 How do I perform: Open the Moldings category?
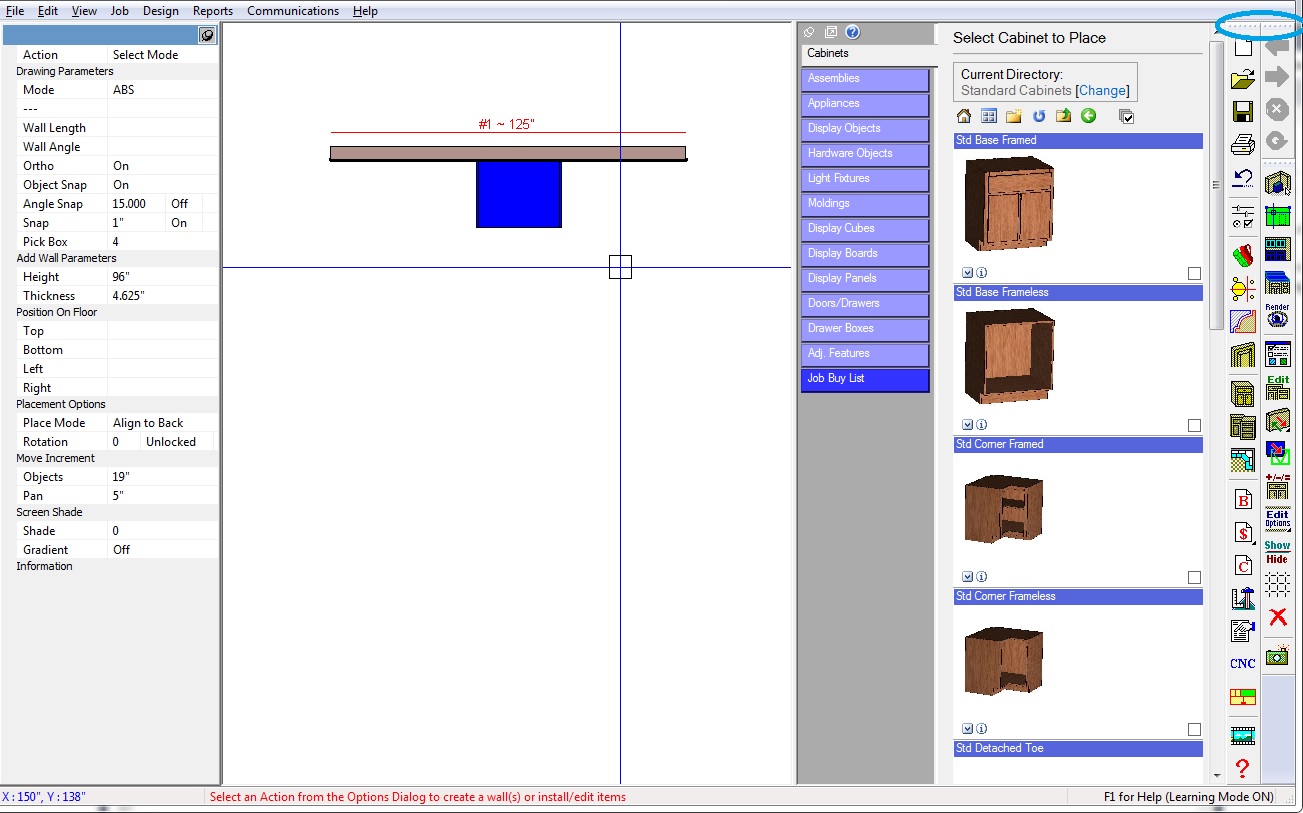pos(865,204)
